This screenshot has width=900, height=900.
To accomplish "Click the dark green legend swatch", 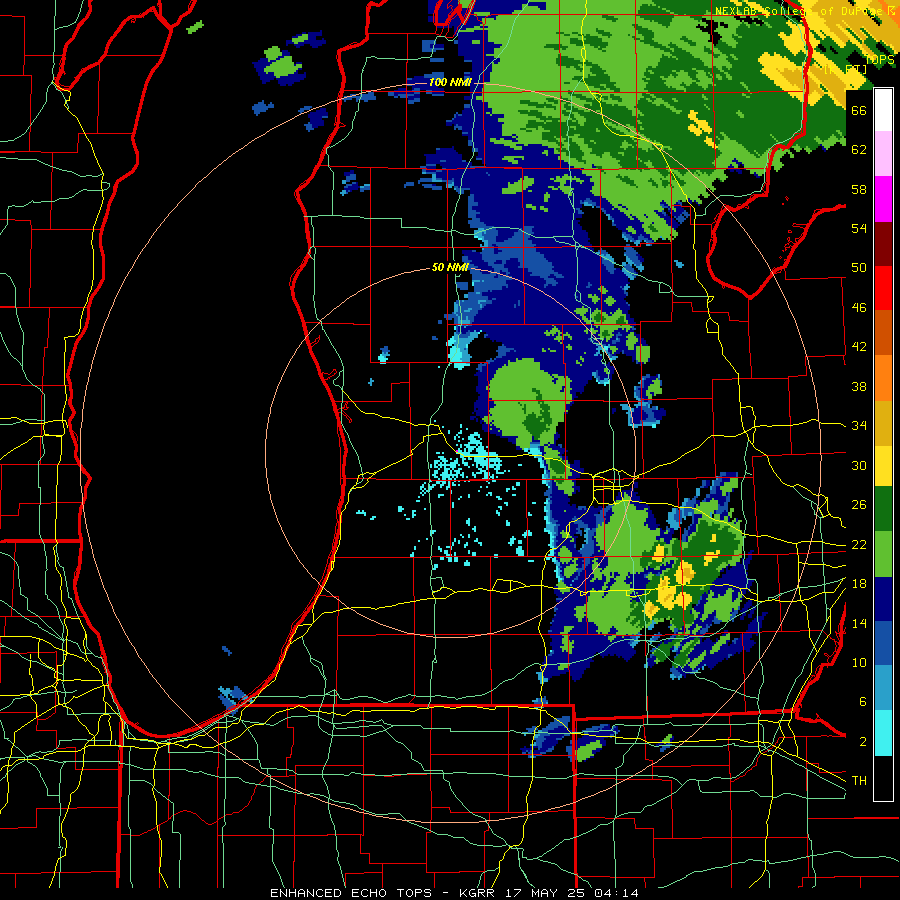I will pos(883,509).
